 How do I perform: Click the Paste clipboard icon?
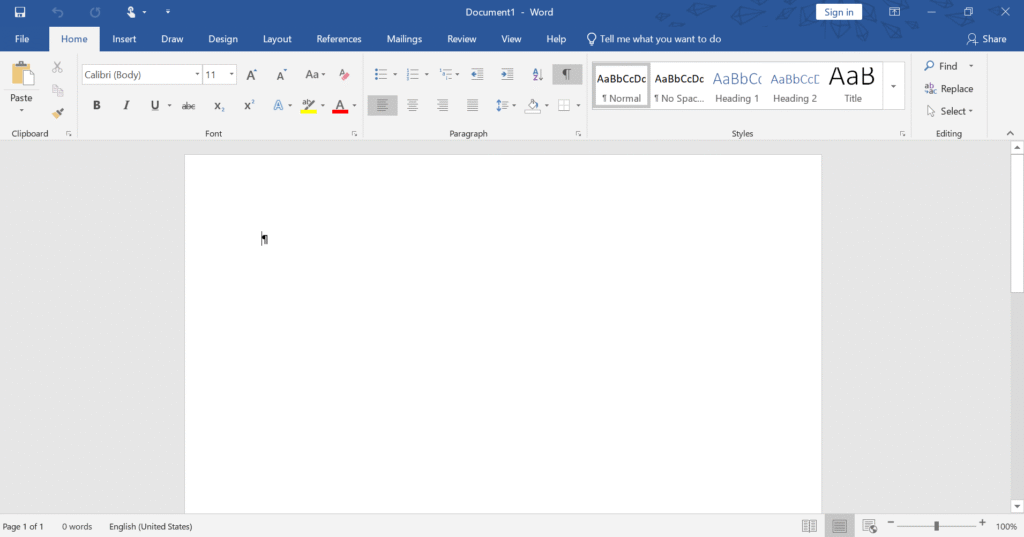22,74
